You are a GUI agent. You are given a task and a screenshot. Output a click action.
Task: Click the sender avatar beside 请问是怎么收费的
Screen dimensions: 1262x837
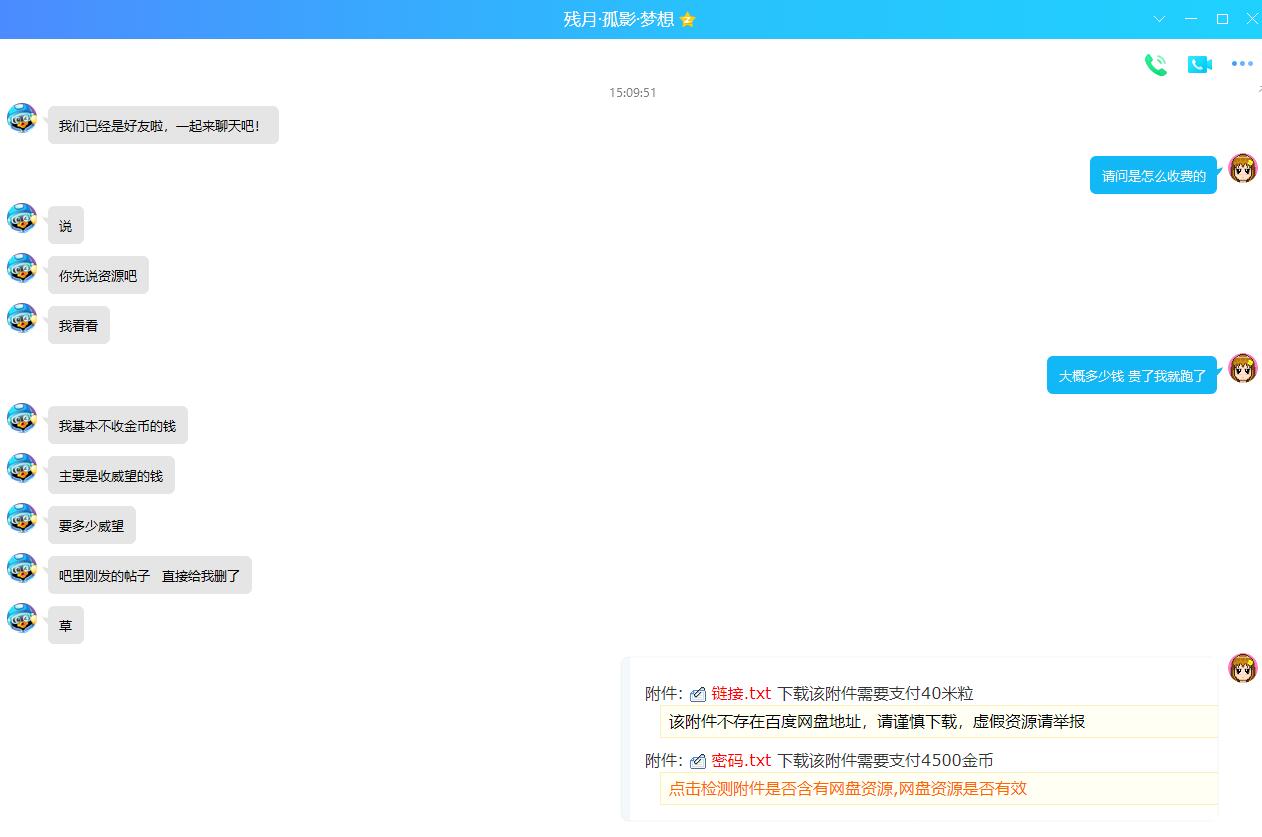(1242, 168)
